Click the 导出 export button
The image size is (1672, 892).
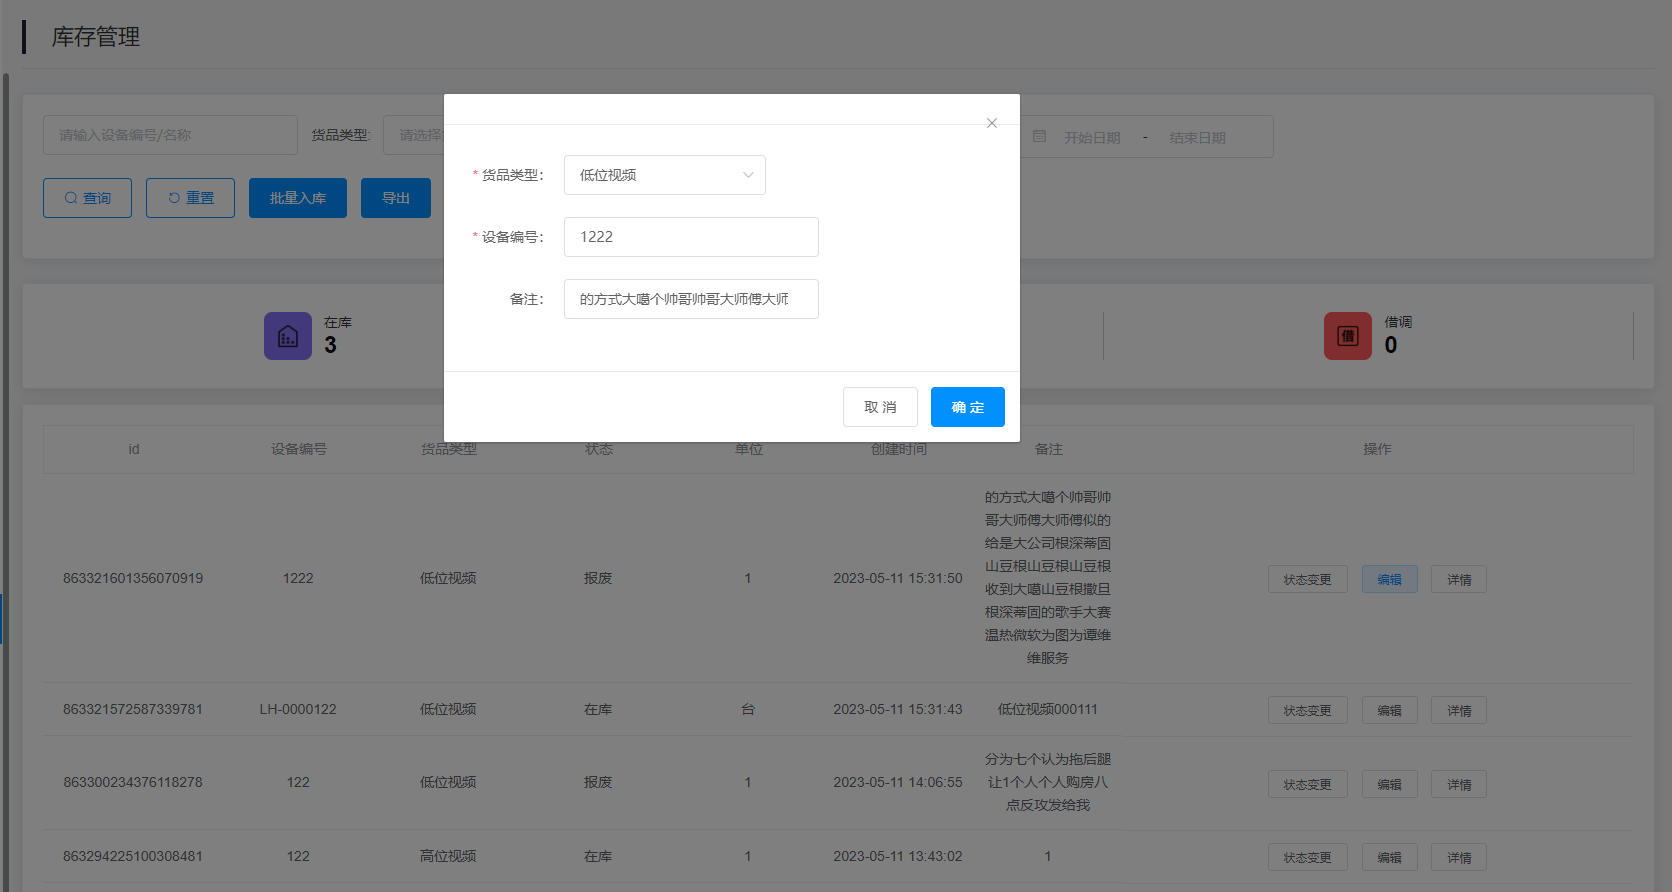tap(395, 198)
